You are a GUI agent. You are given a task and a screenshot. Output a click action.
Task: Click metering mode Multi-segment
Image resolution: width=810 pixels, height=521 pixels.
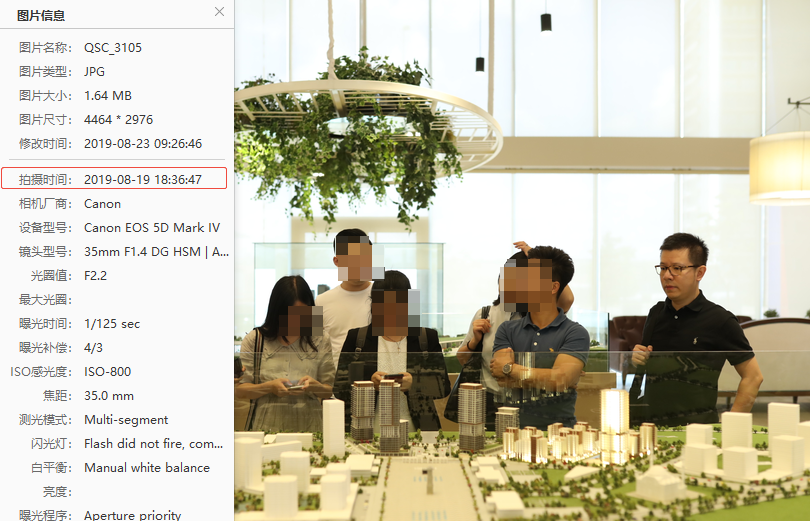pyautogui.click(x=126, y=420)
